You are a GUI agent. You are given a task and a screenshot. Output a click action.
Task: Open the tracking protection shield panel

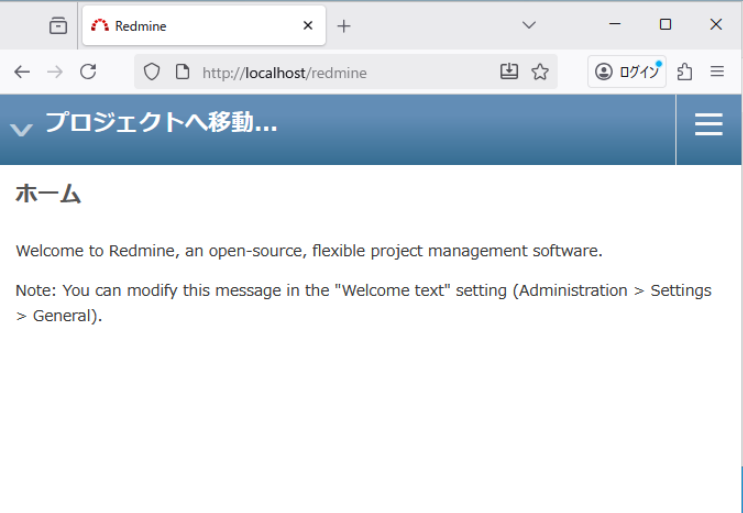[x=152, y=72]
